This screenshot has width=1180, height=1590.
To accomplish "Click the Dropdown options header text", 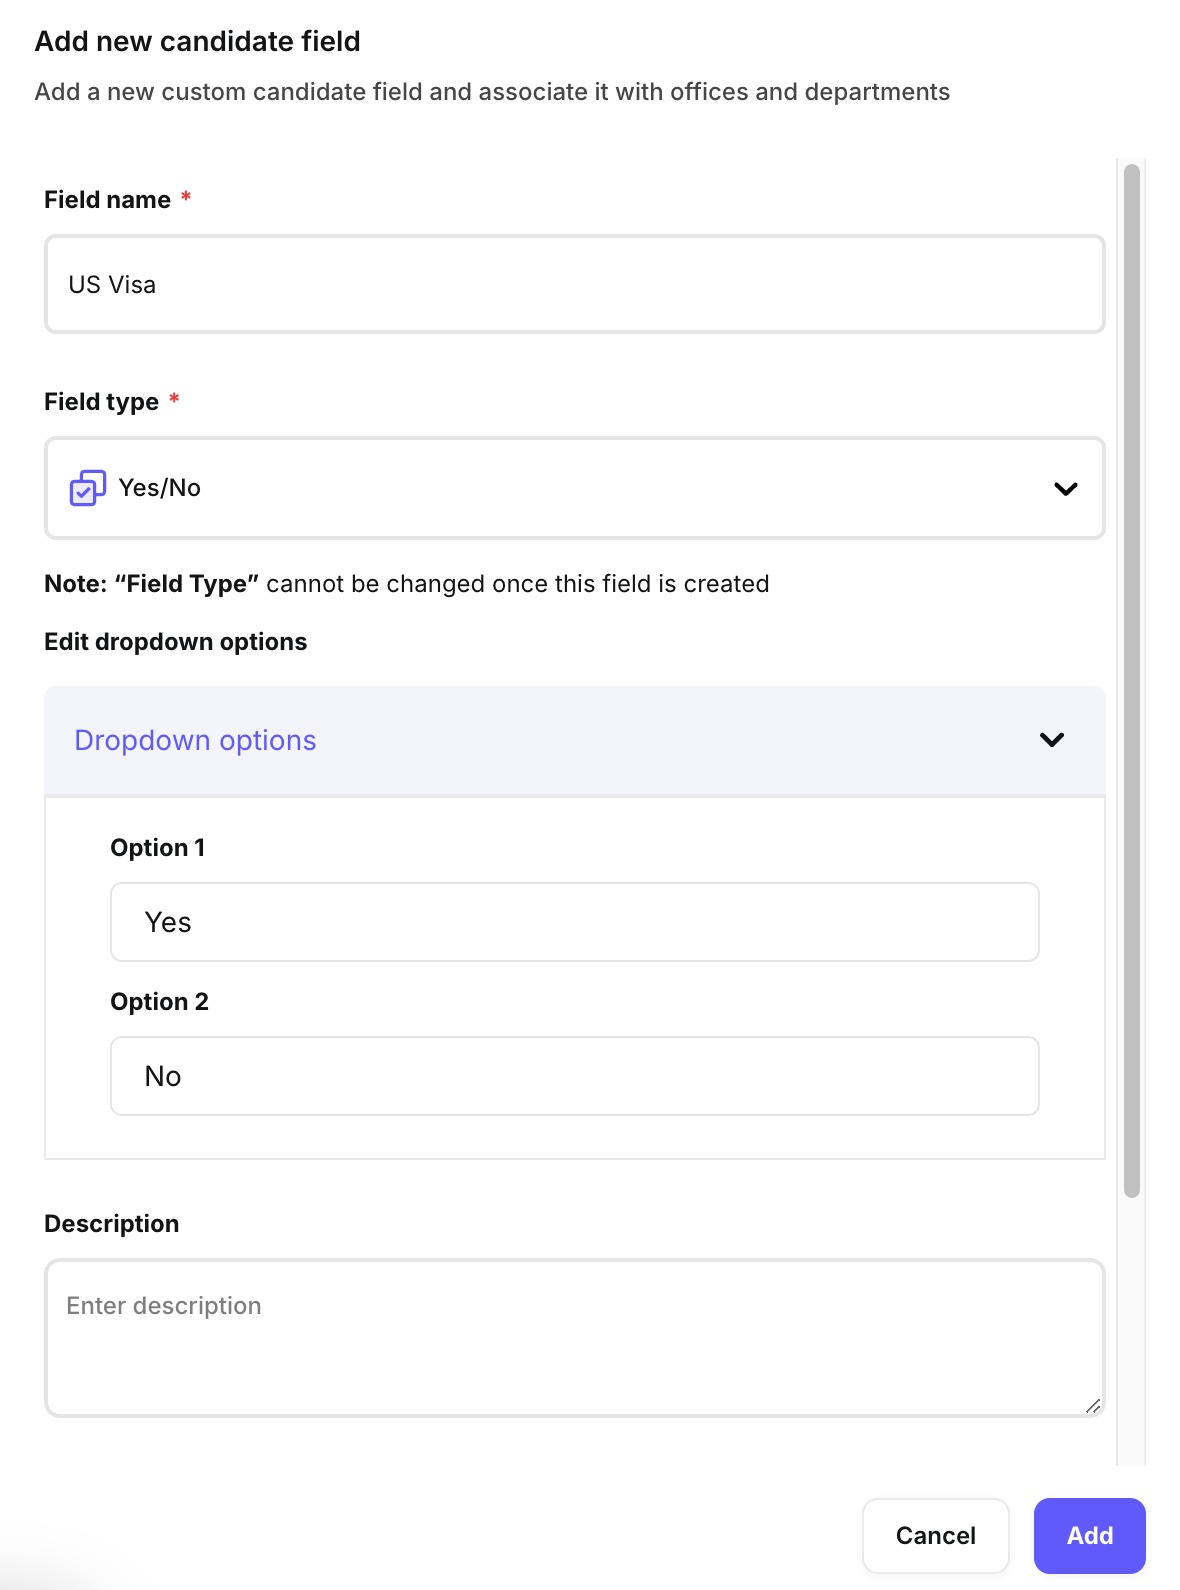I will coord(195,740).
